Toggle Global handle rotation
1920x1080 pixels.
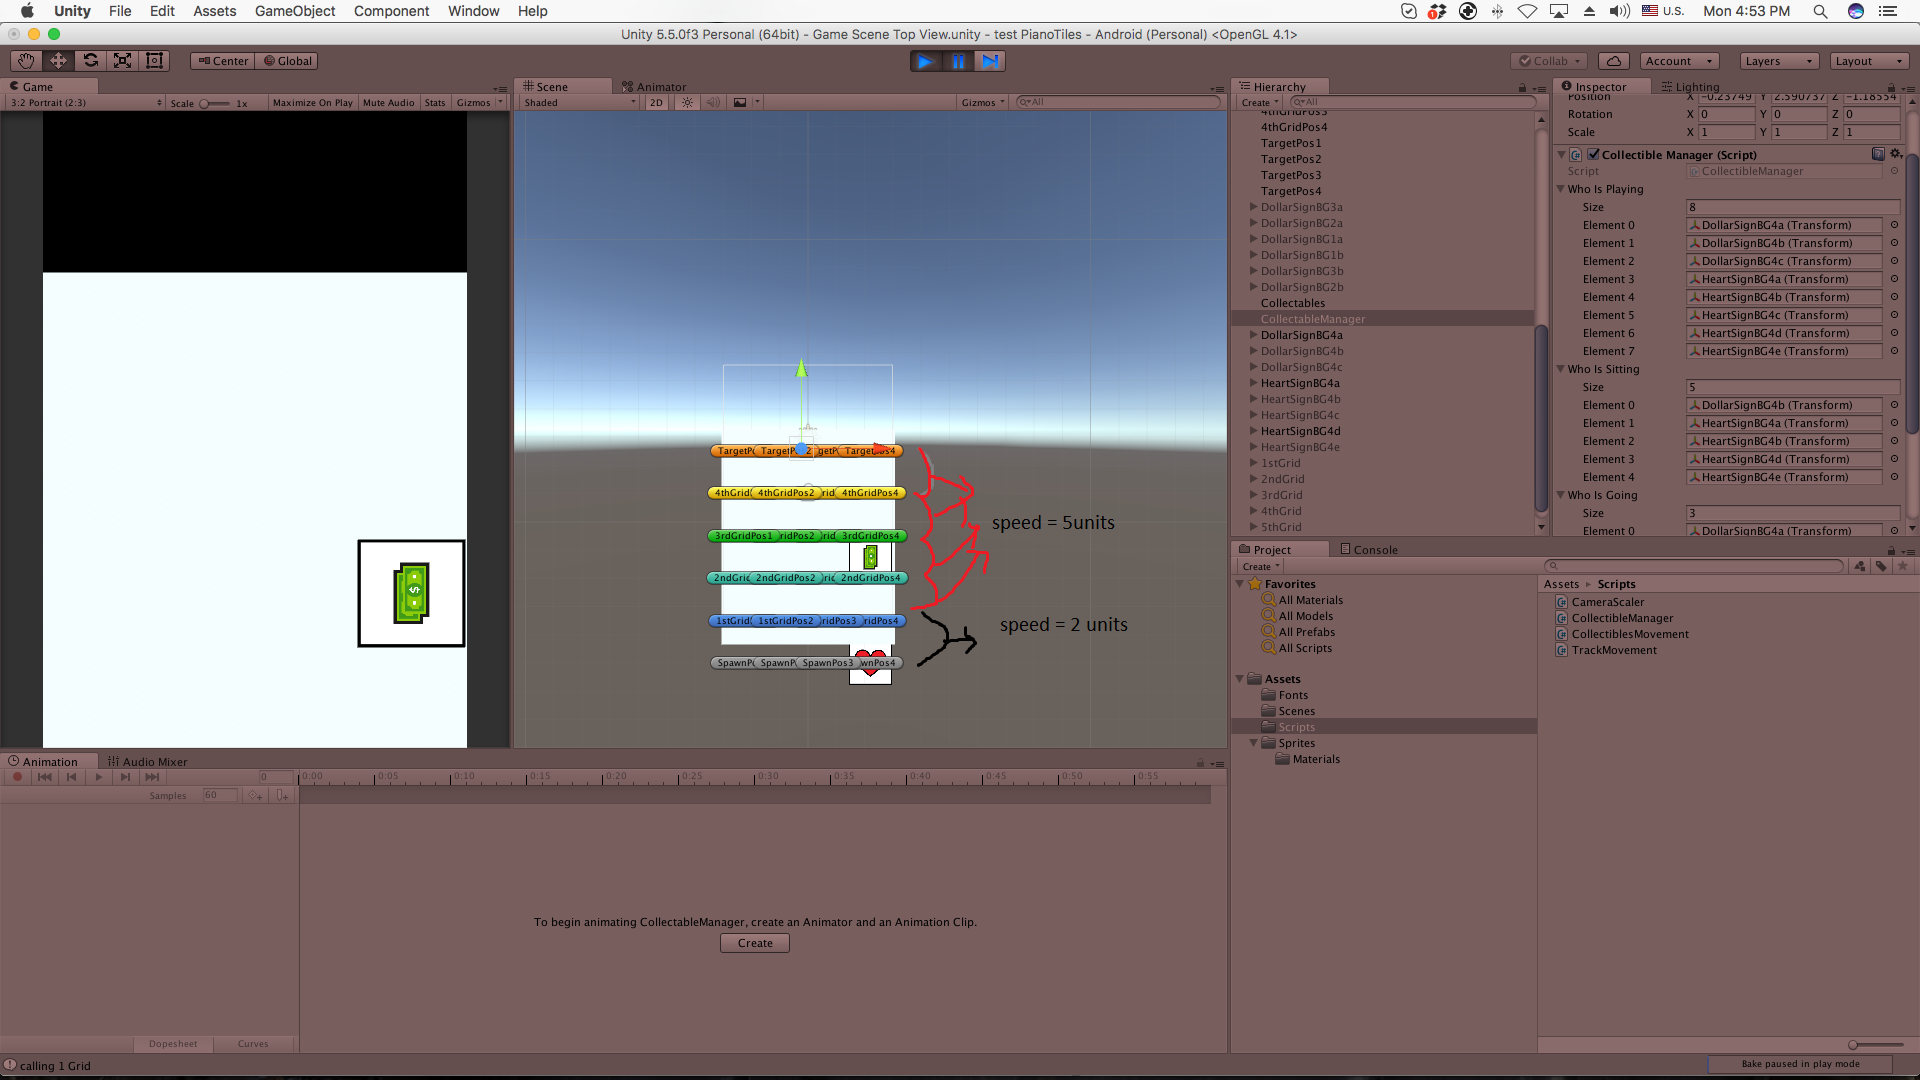point(288,61)
